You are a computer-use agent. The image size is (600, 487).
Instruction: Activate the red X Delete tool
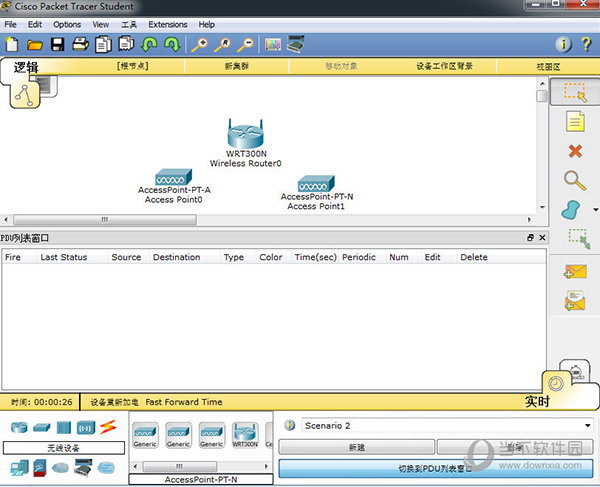click(575, 151)
